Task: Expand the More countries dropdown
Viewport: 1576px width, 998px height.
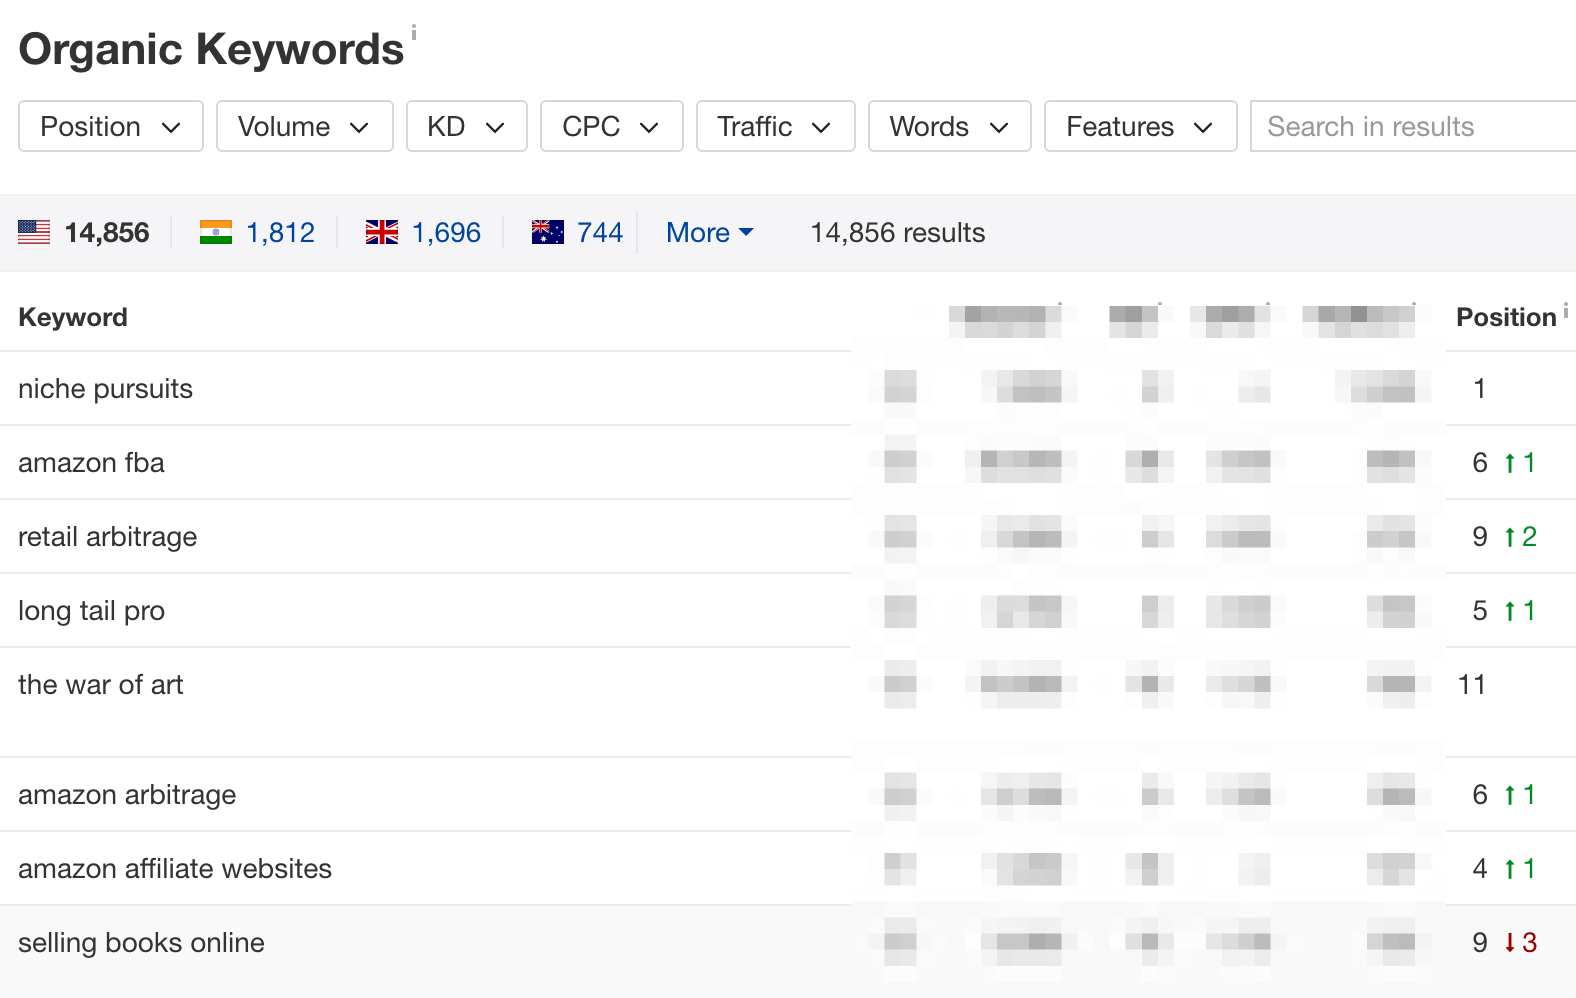Action: point(710,233)
